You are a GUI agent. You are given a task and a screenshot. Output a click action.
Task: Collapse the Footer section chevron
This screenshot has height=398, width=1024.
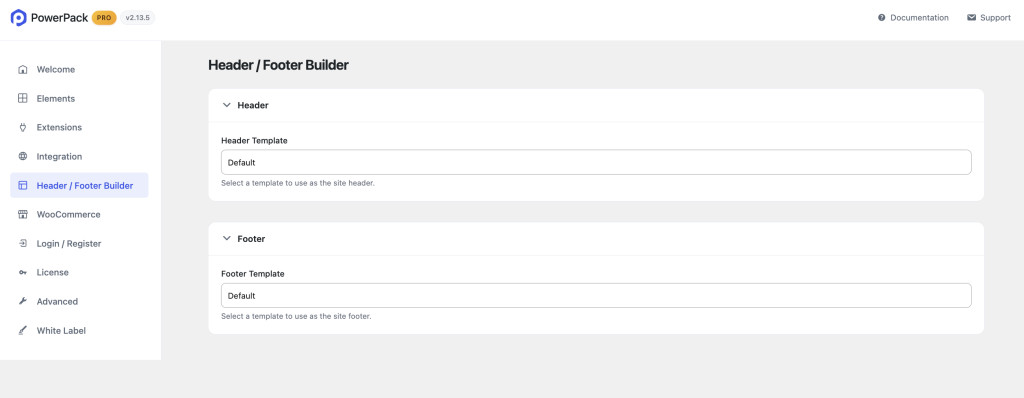227,239
